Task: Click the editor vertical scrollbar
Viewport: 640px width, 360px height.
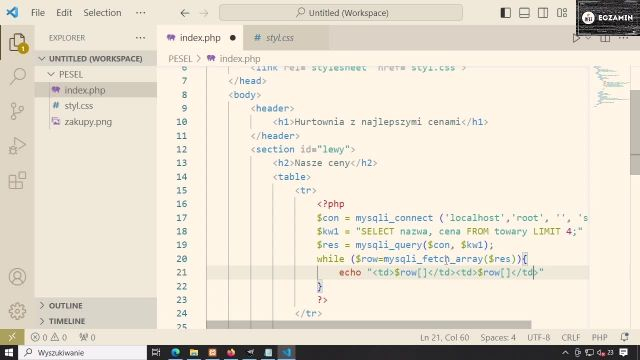Action: 635,133
